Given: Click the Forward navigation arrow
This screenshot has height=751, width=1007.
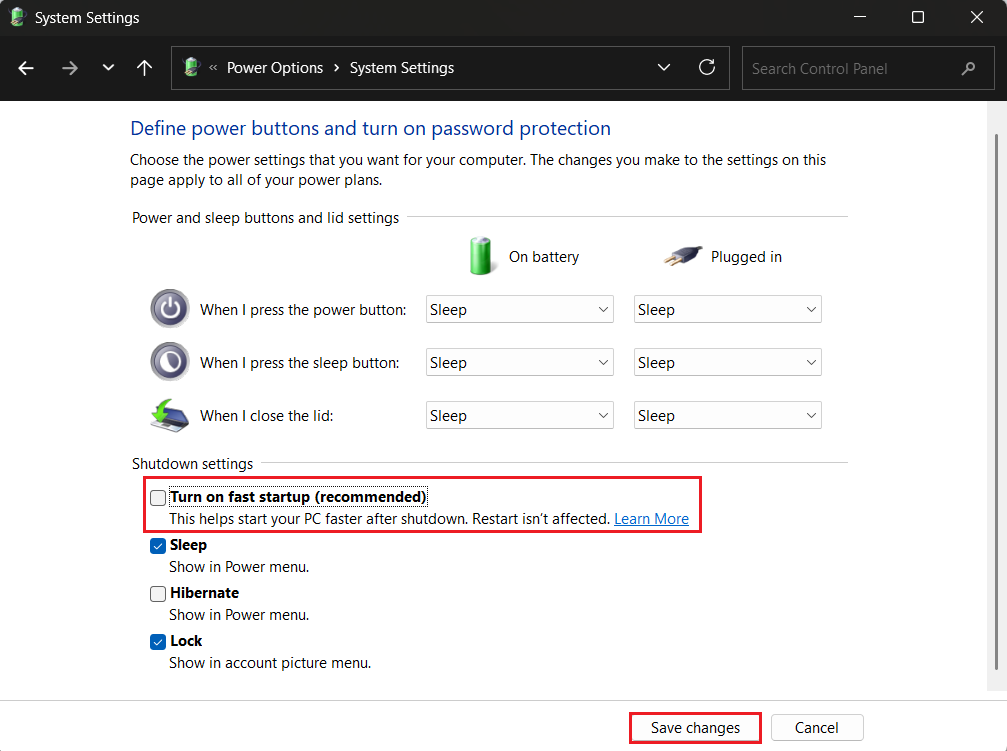Looking at the screenshot, I should click(69, 68).
